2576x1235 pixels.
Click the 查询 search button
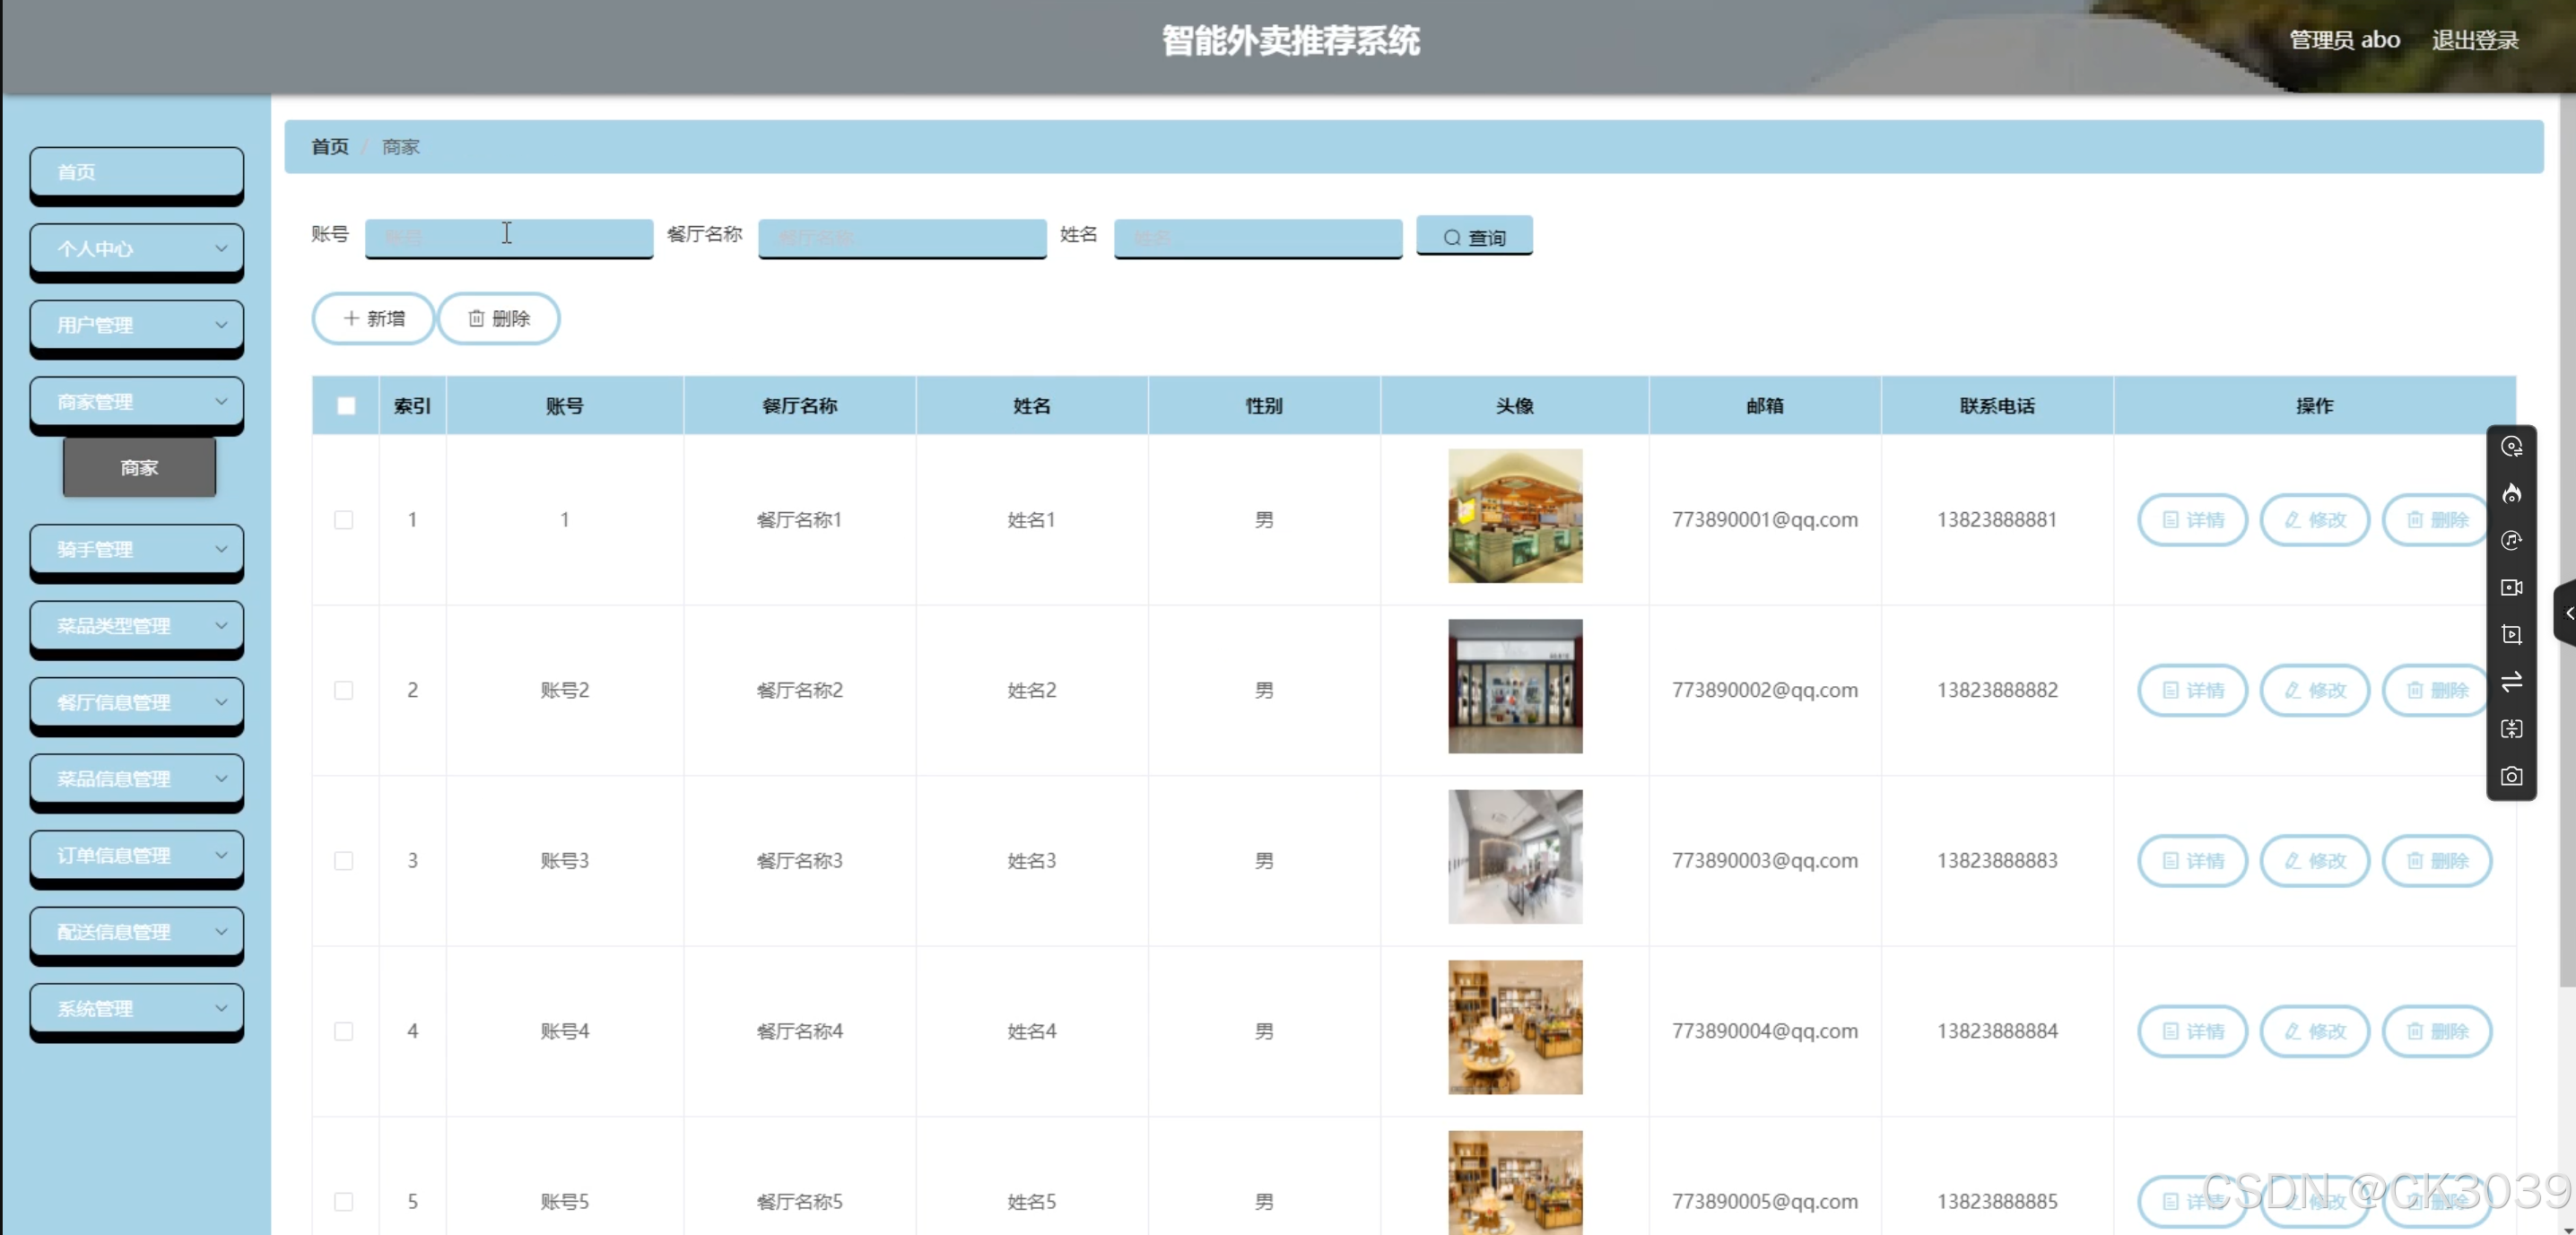pyautogui.click(x=1474, y=237)
